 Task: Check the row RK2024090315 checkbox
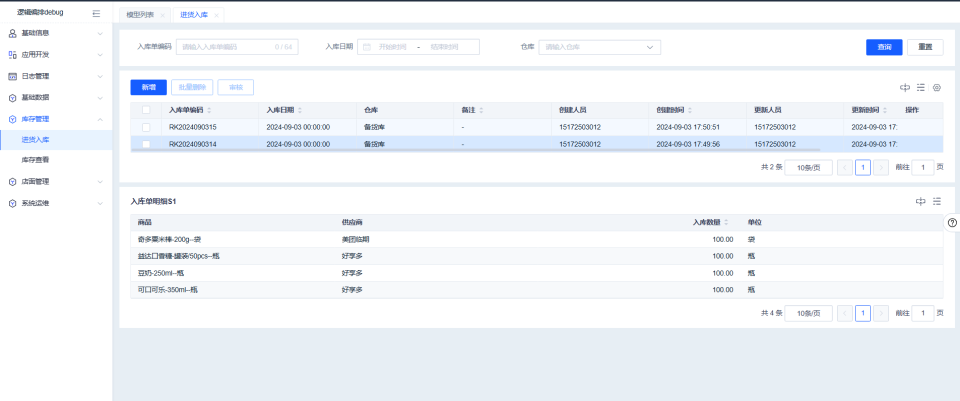tap(146, 127)
